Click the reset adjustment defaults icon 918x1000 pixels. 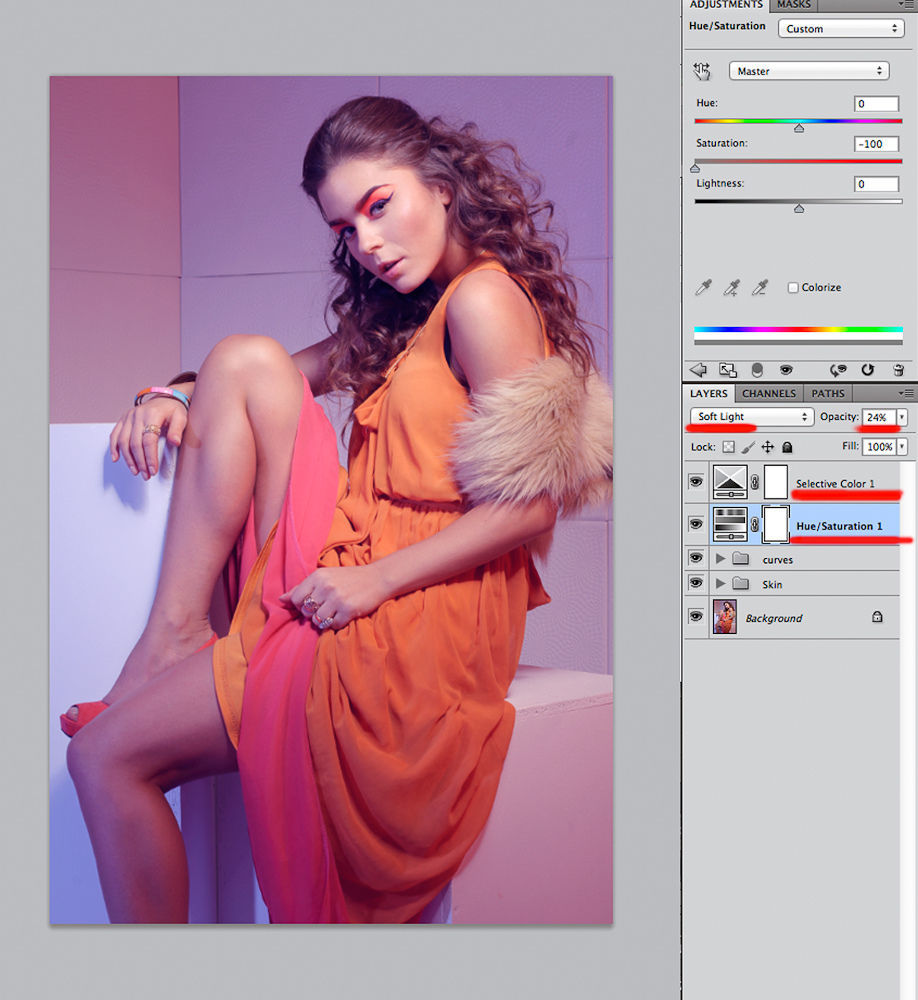point(867,370)
